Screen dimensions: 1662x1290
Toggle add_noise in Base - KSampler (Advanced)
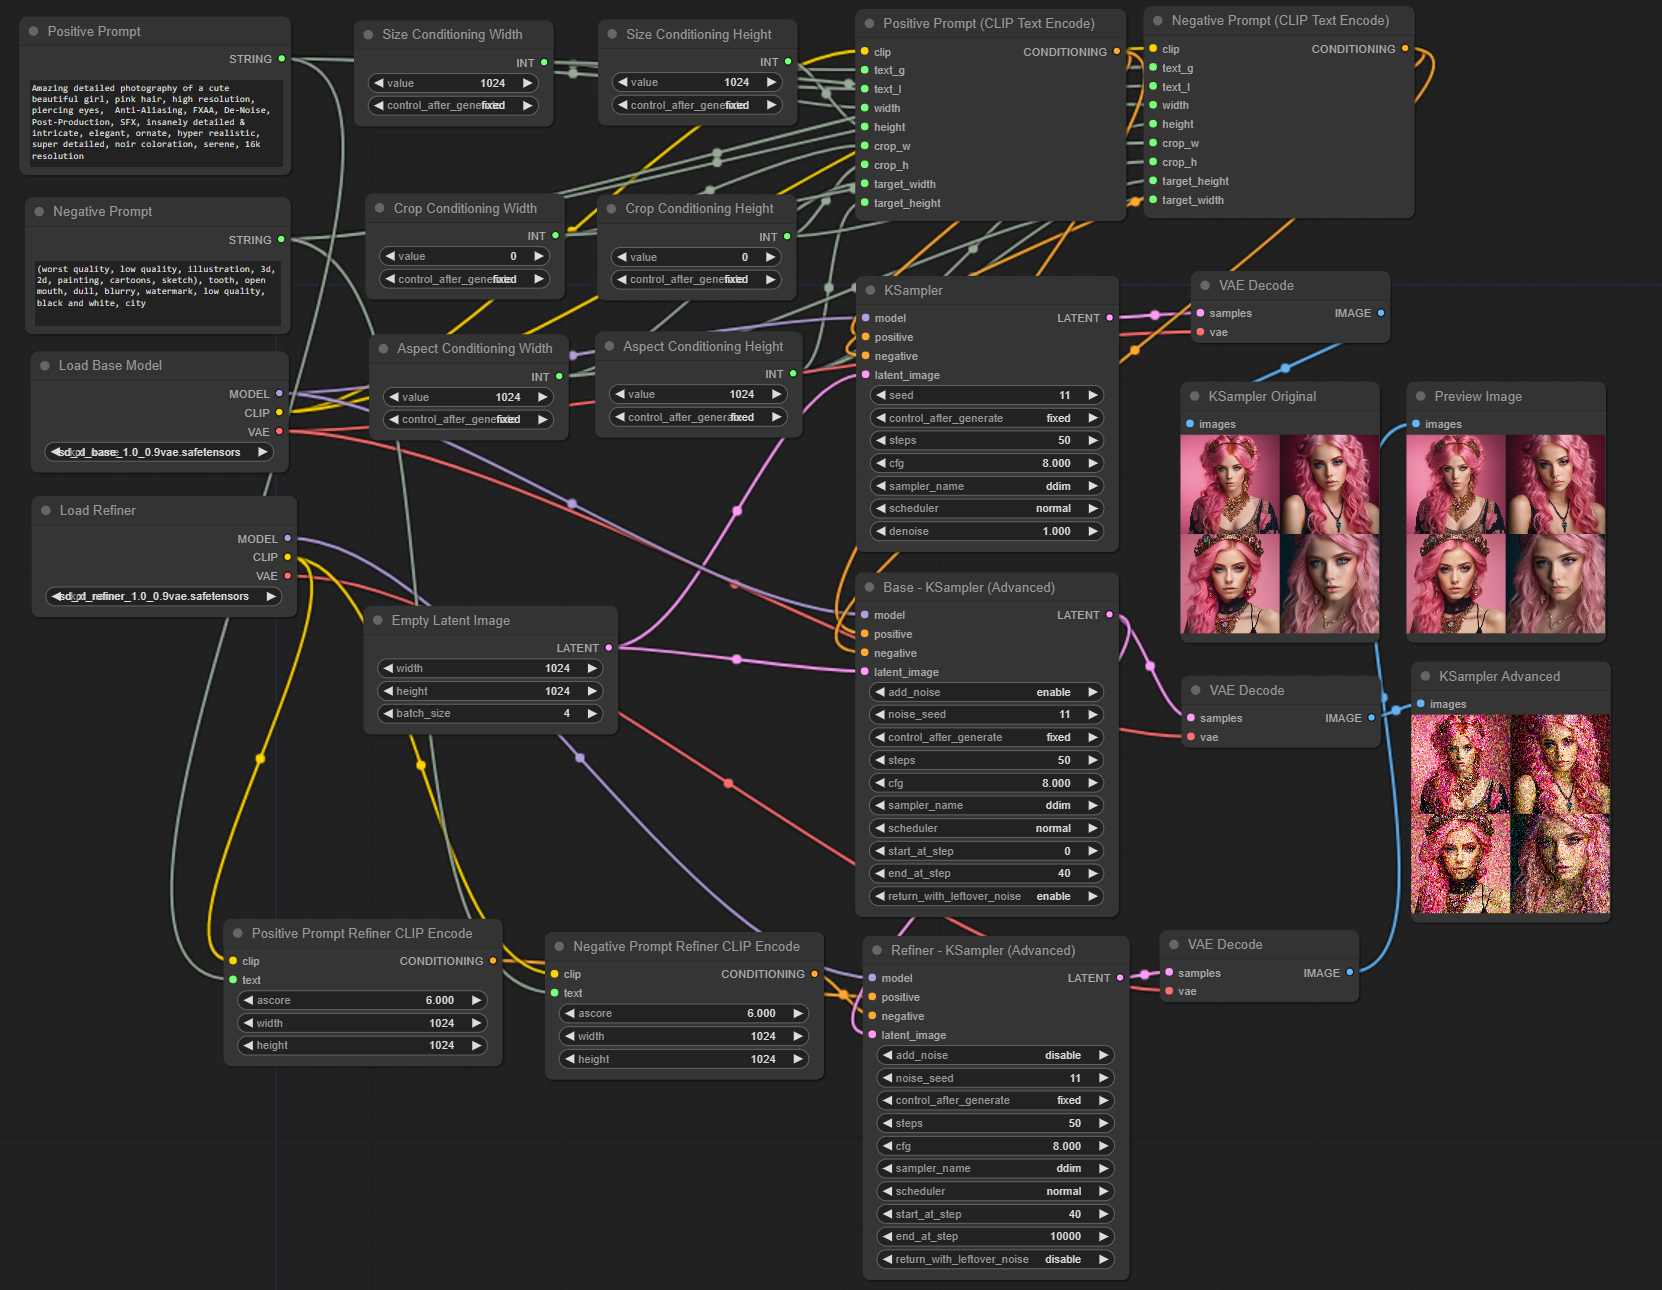(987, 692)
